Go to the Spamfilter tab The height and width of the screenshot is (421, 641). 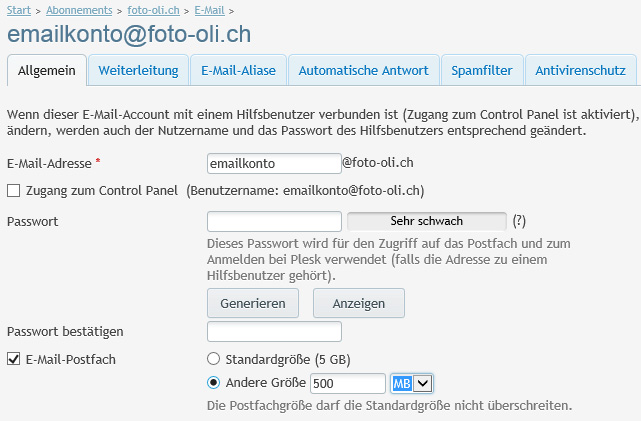(x=482, y=71)
